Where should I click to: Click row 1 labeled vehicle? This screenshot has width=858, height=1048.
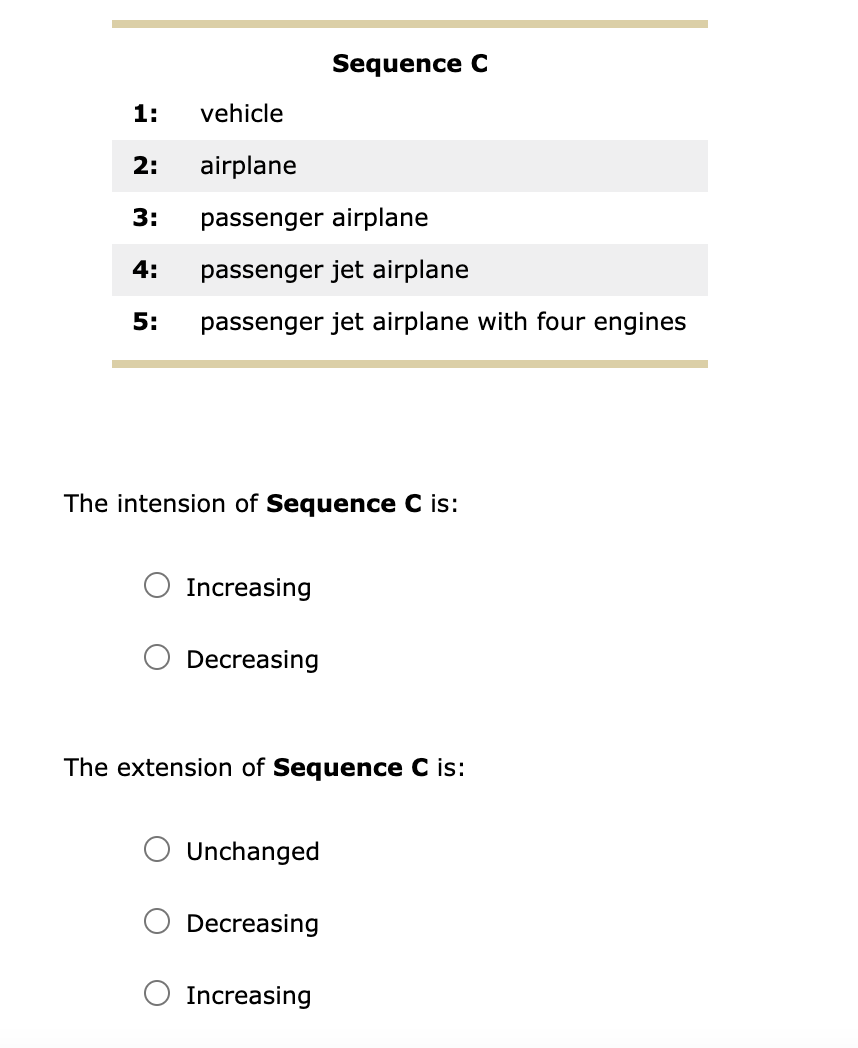coord(241,114)
